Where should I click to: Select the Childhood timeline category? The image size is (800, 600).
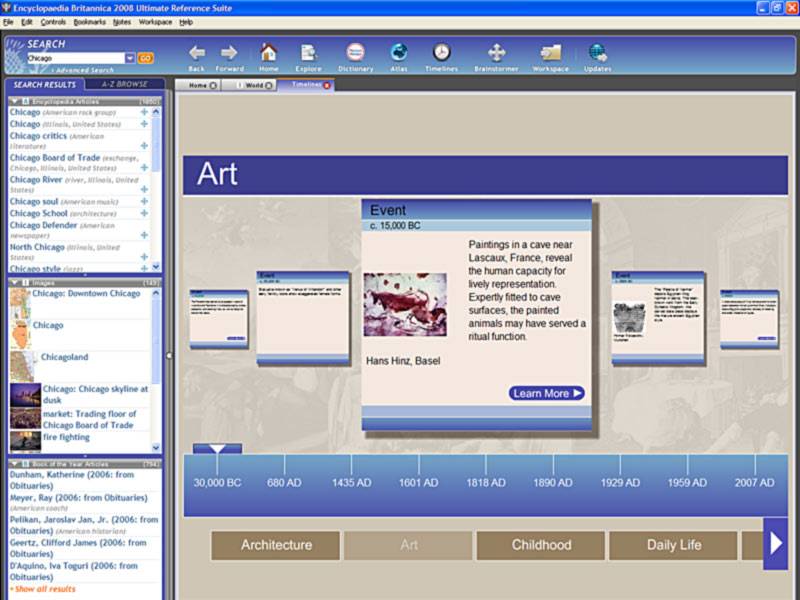[541, 545]
